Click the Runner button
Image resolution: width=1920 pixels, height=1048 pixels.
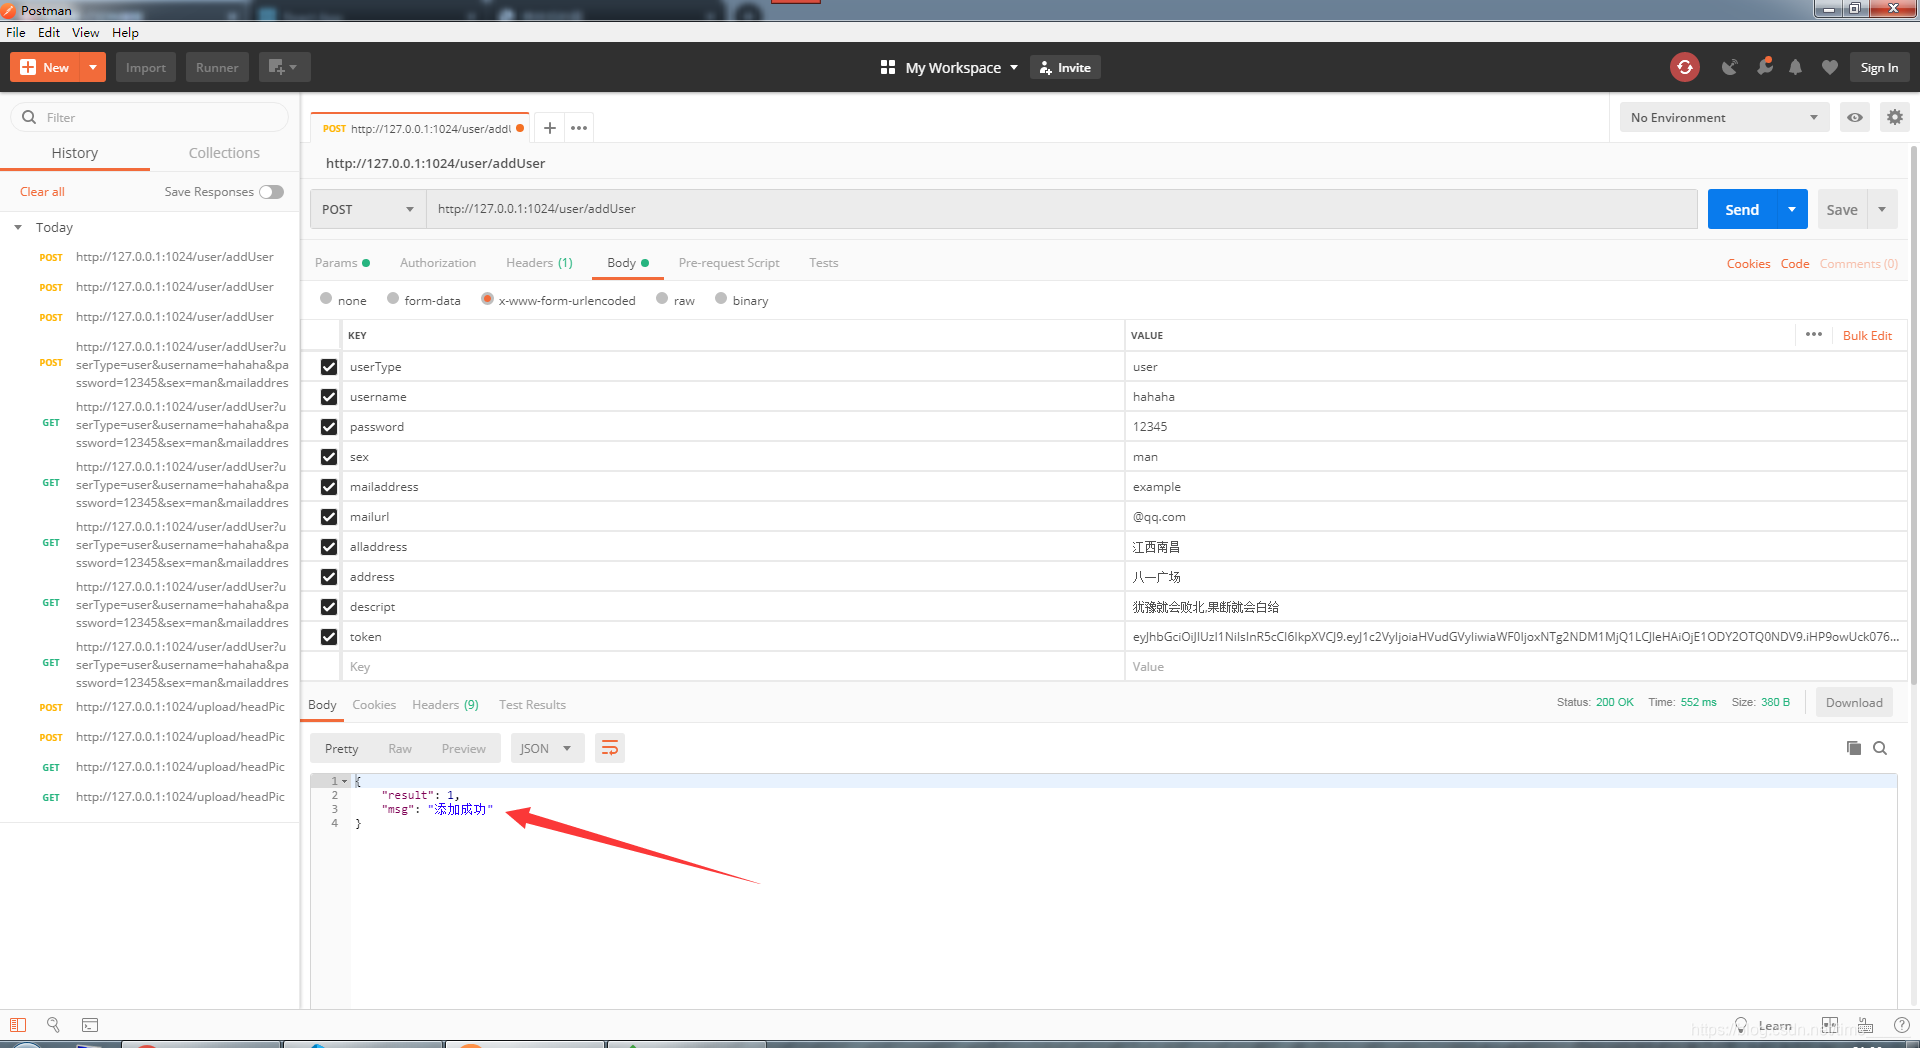tap(217, 67)
